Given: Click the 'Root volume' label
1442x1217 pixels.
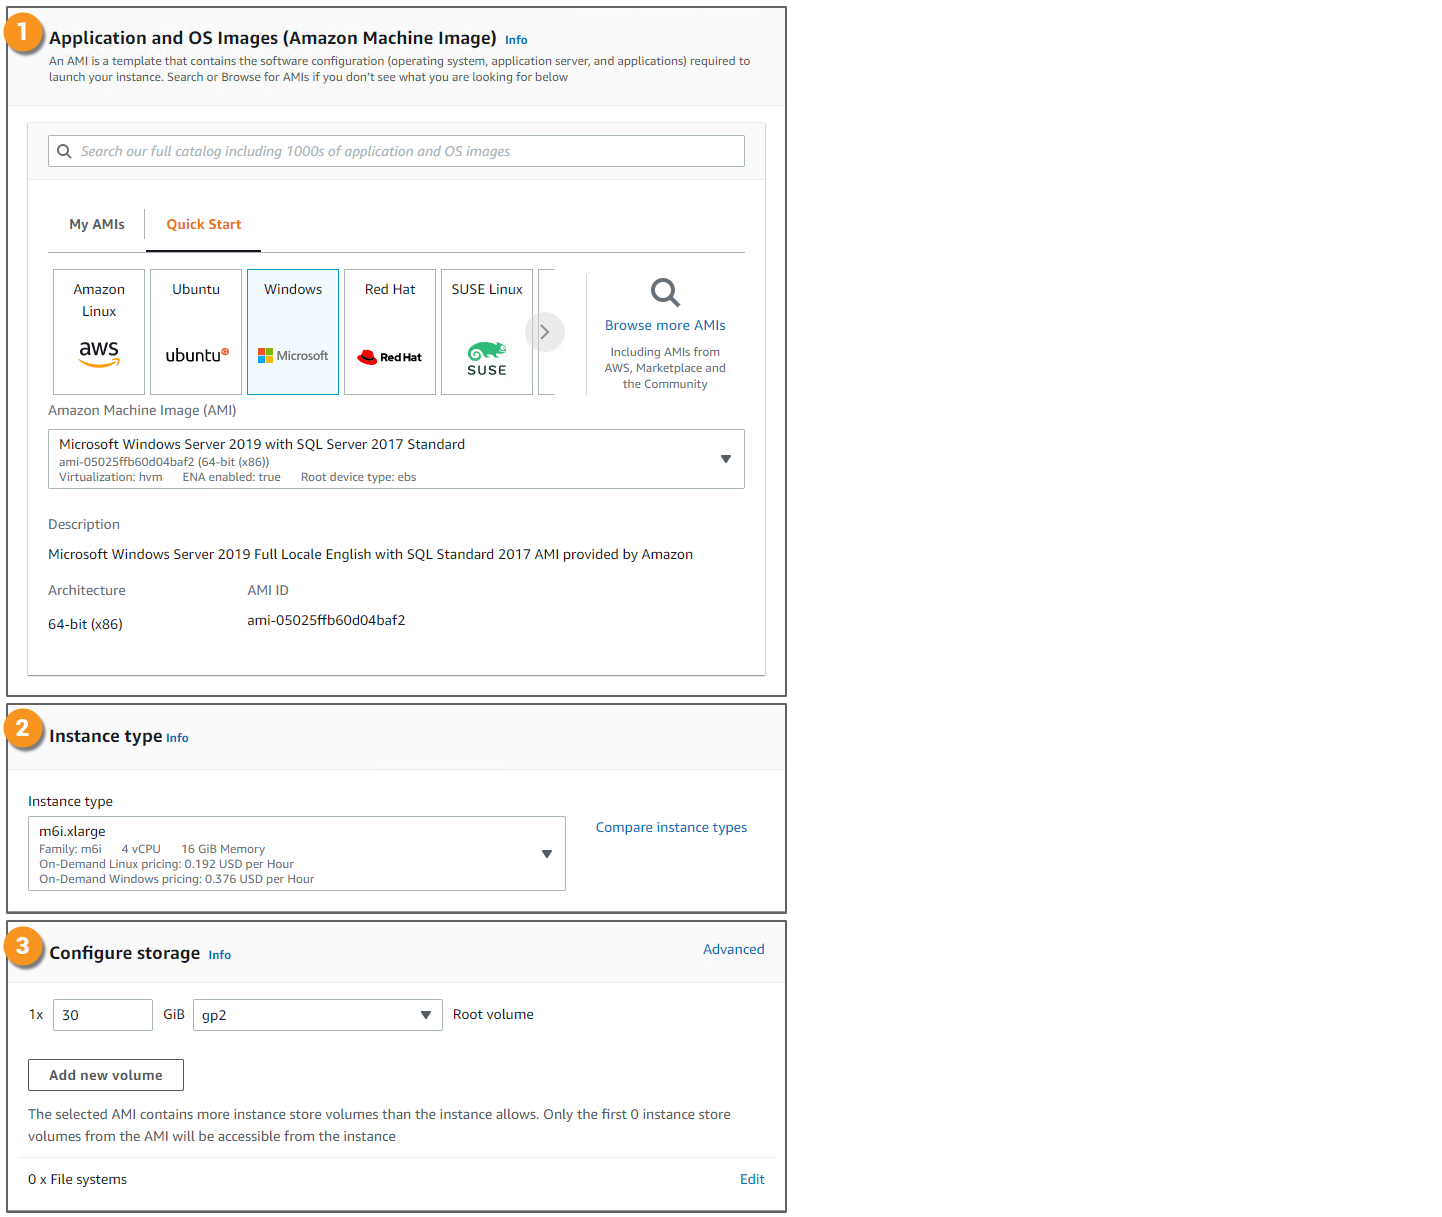Looking at the screenshot, I should [493, 1014].
